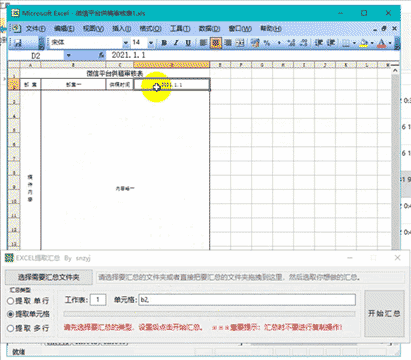Click the Excel workbook icon in menu bar
This screenshot has width=411, height=360.
[x=16, y=28]
